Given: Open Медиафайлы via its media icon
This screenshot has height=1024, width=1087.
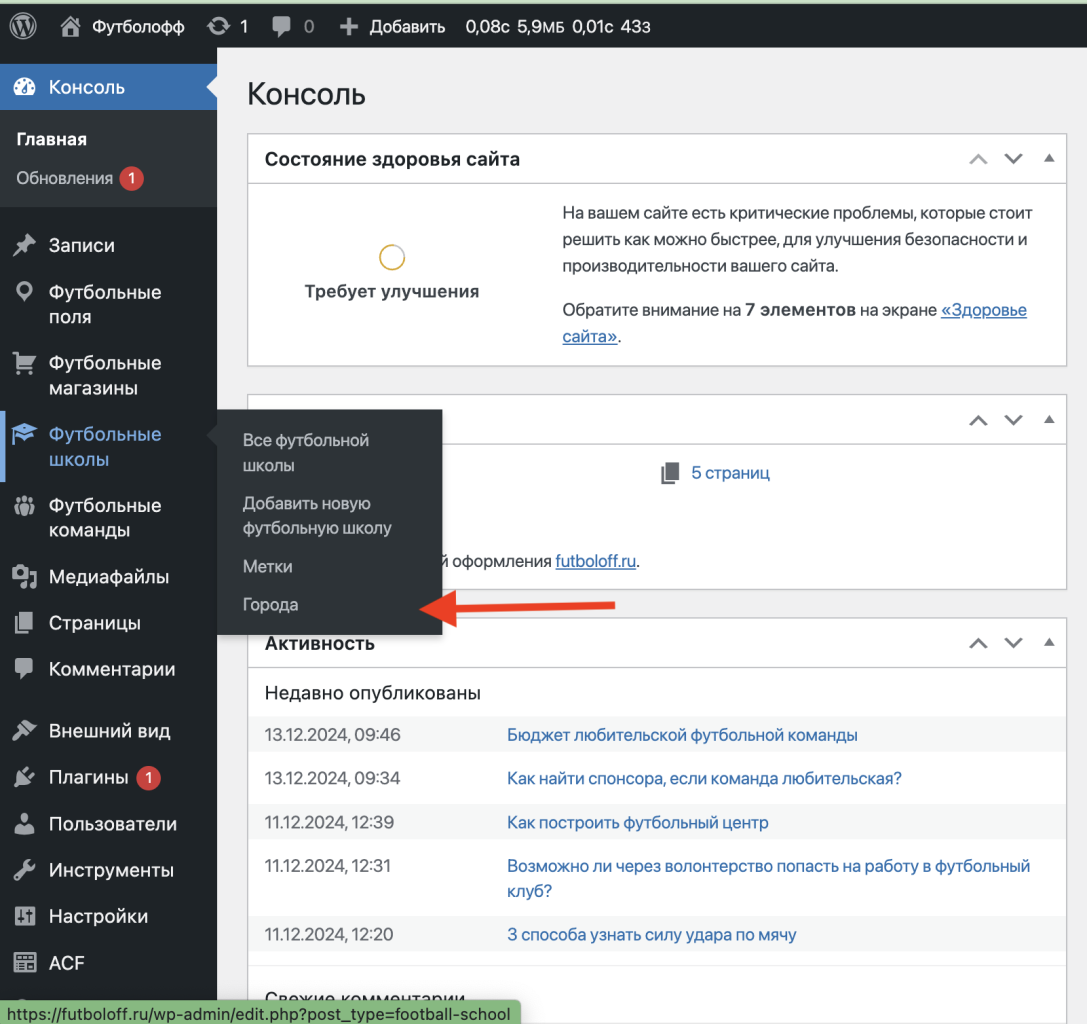Looking at the screenshot, I should 24,577.
